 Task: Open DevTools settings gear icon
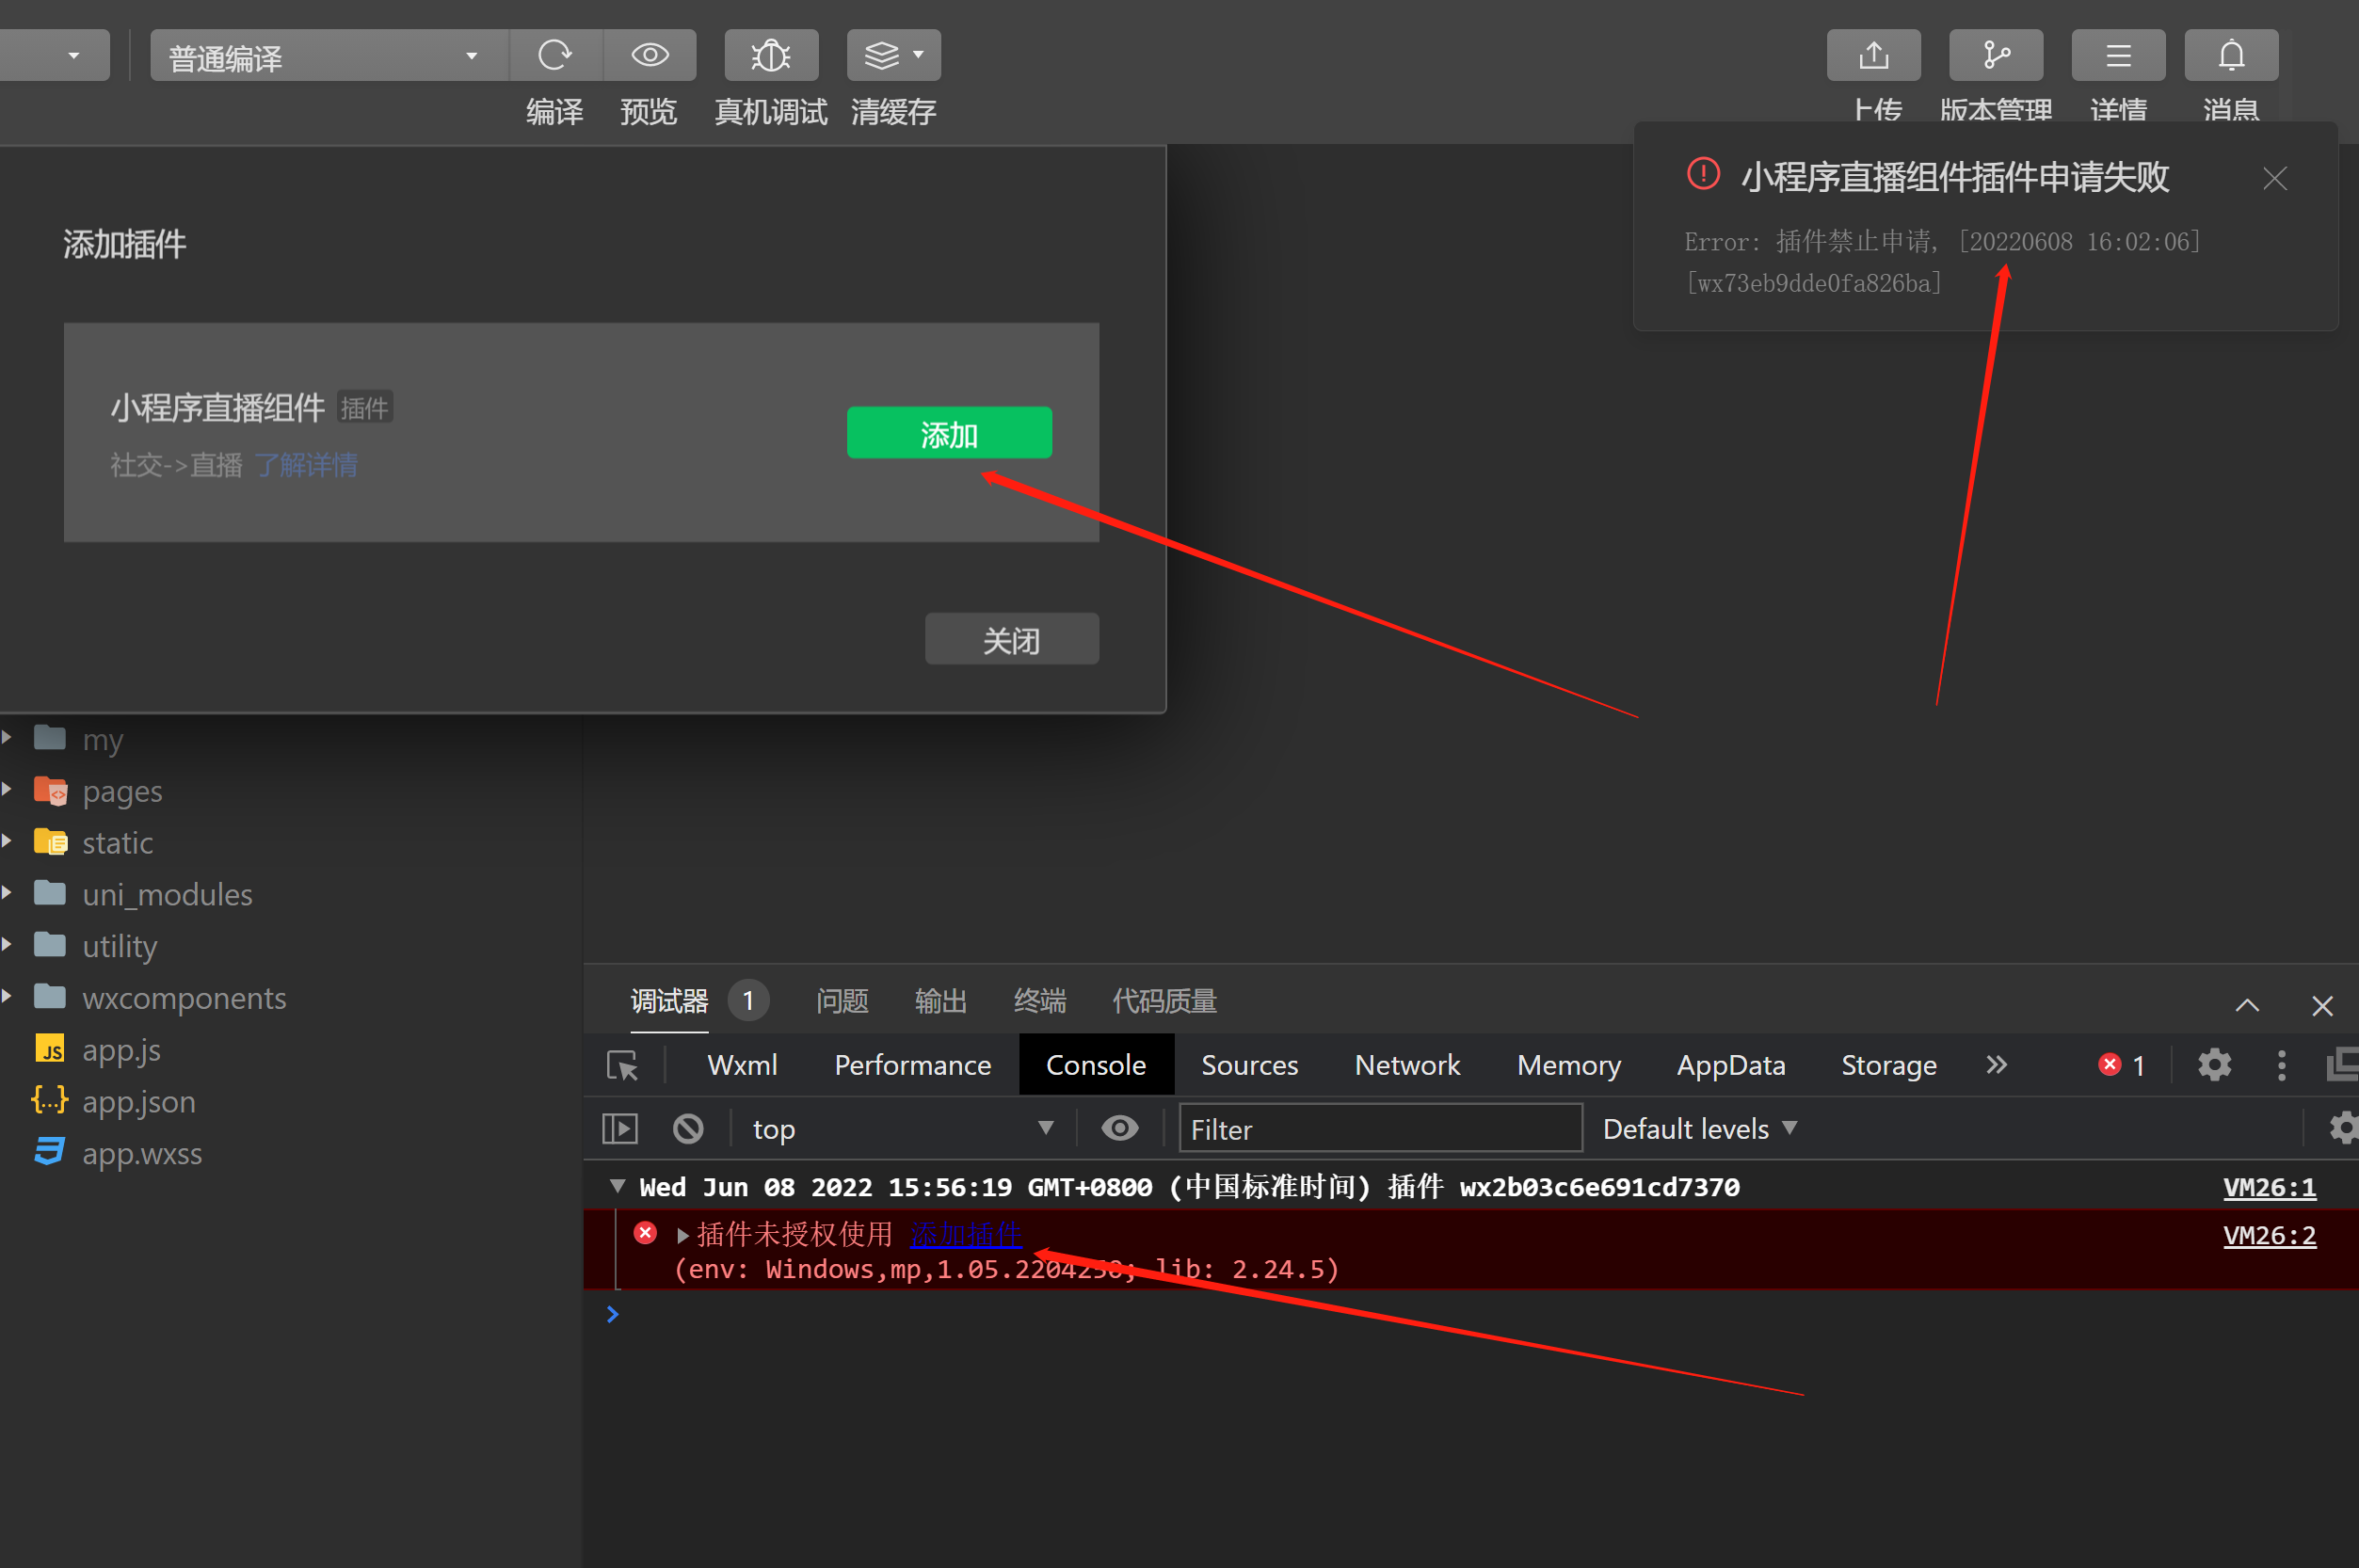click(x=2214, y=1065)
